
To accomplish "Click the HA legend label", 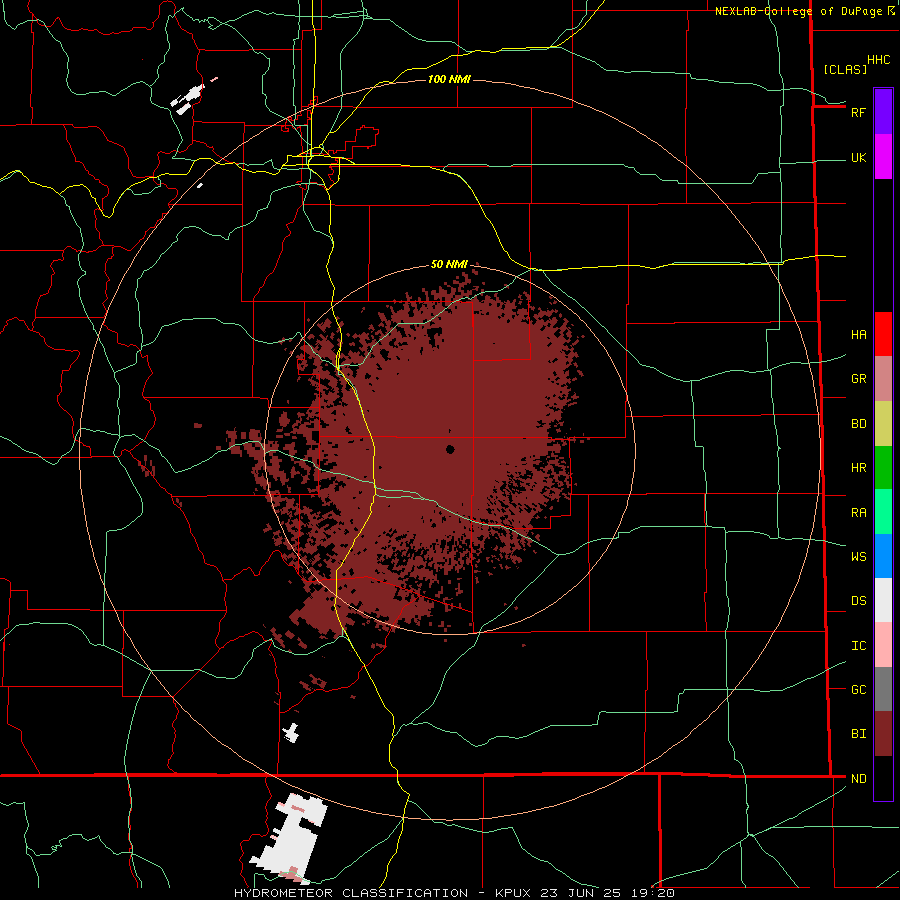I will 858,335.
